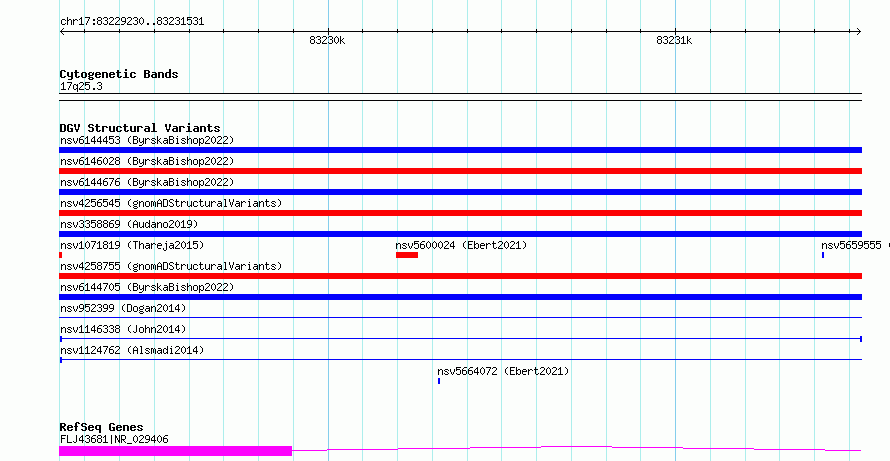
Task: Click the RefSeq Genes track title
Action: [102, 428]
